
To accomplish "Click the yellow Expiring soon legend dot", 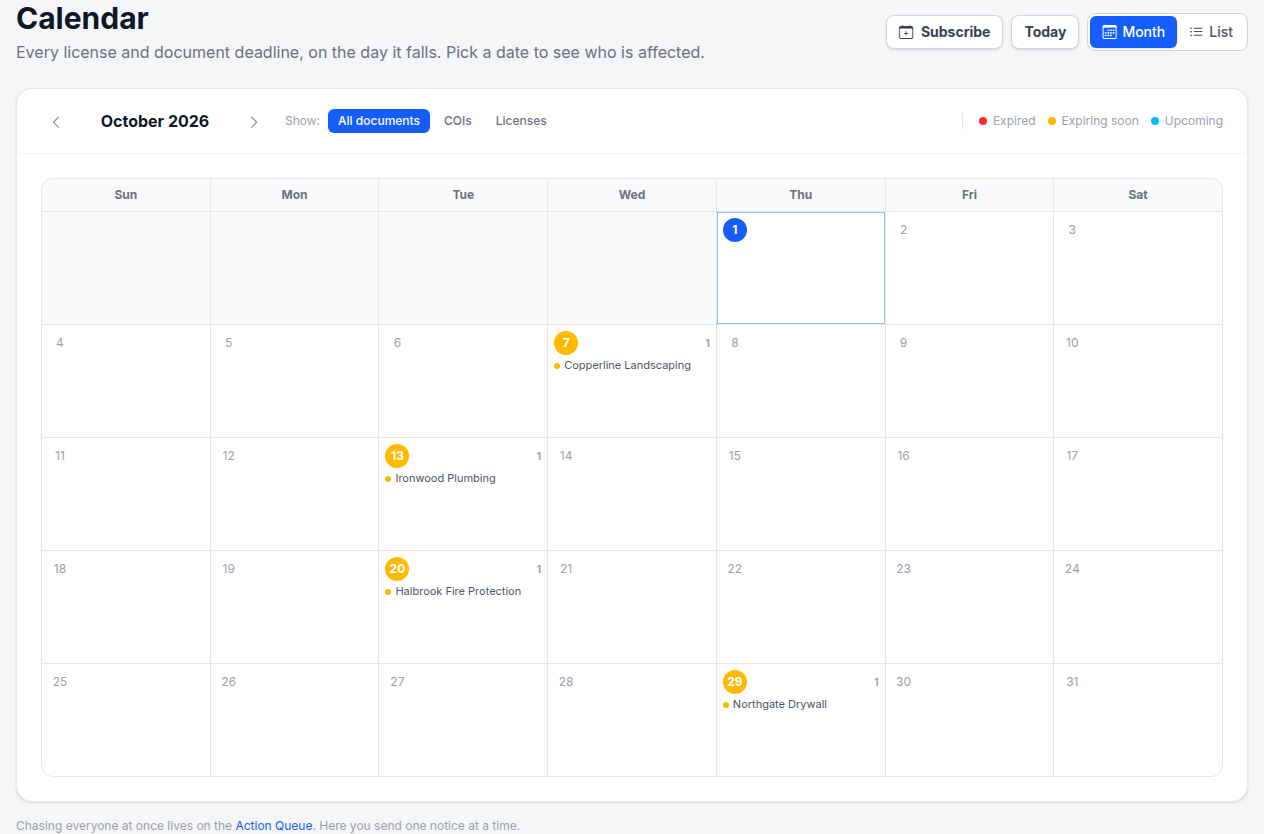I will (x=1052, y=121).
